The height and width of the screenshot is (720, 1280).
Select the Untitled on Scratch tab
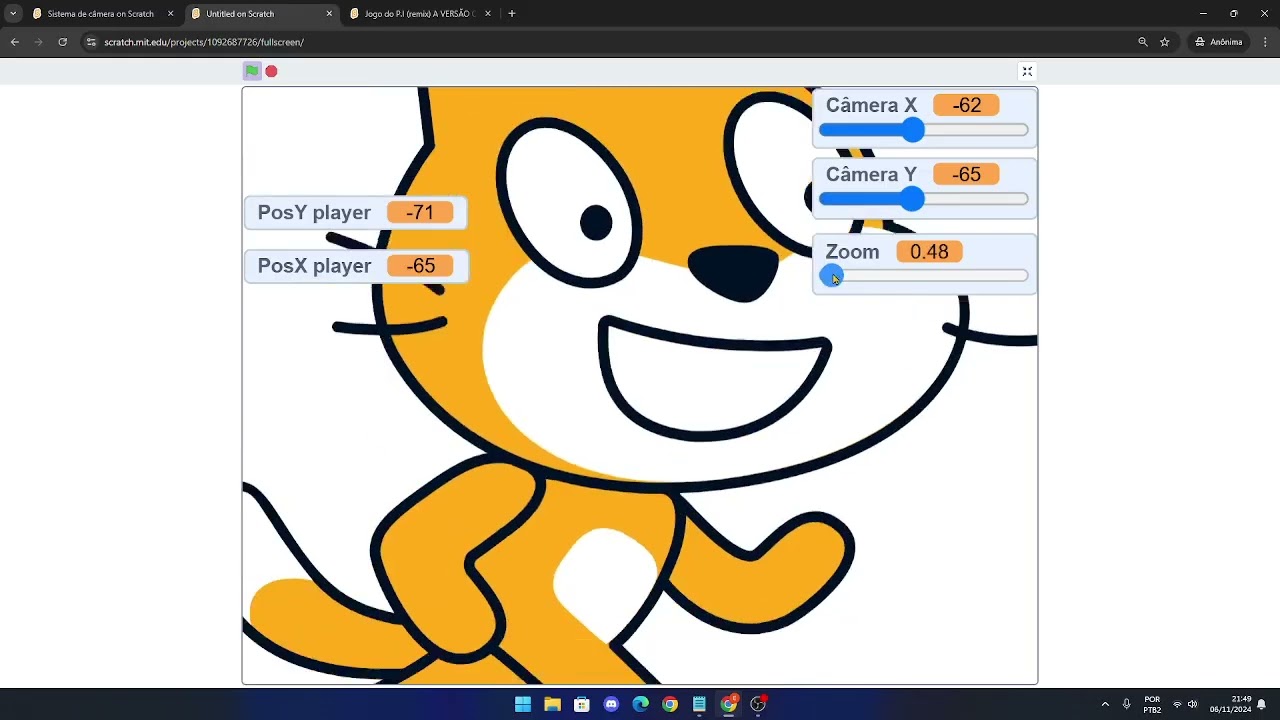262,14
